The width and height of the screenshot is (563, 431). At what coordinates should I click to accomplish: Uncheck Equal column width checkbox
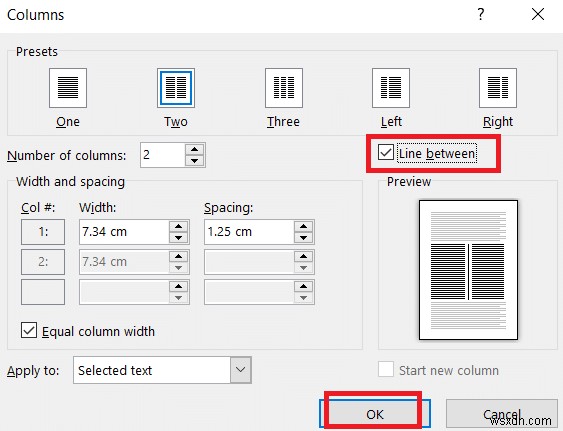(x=29, y=330)
